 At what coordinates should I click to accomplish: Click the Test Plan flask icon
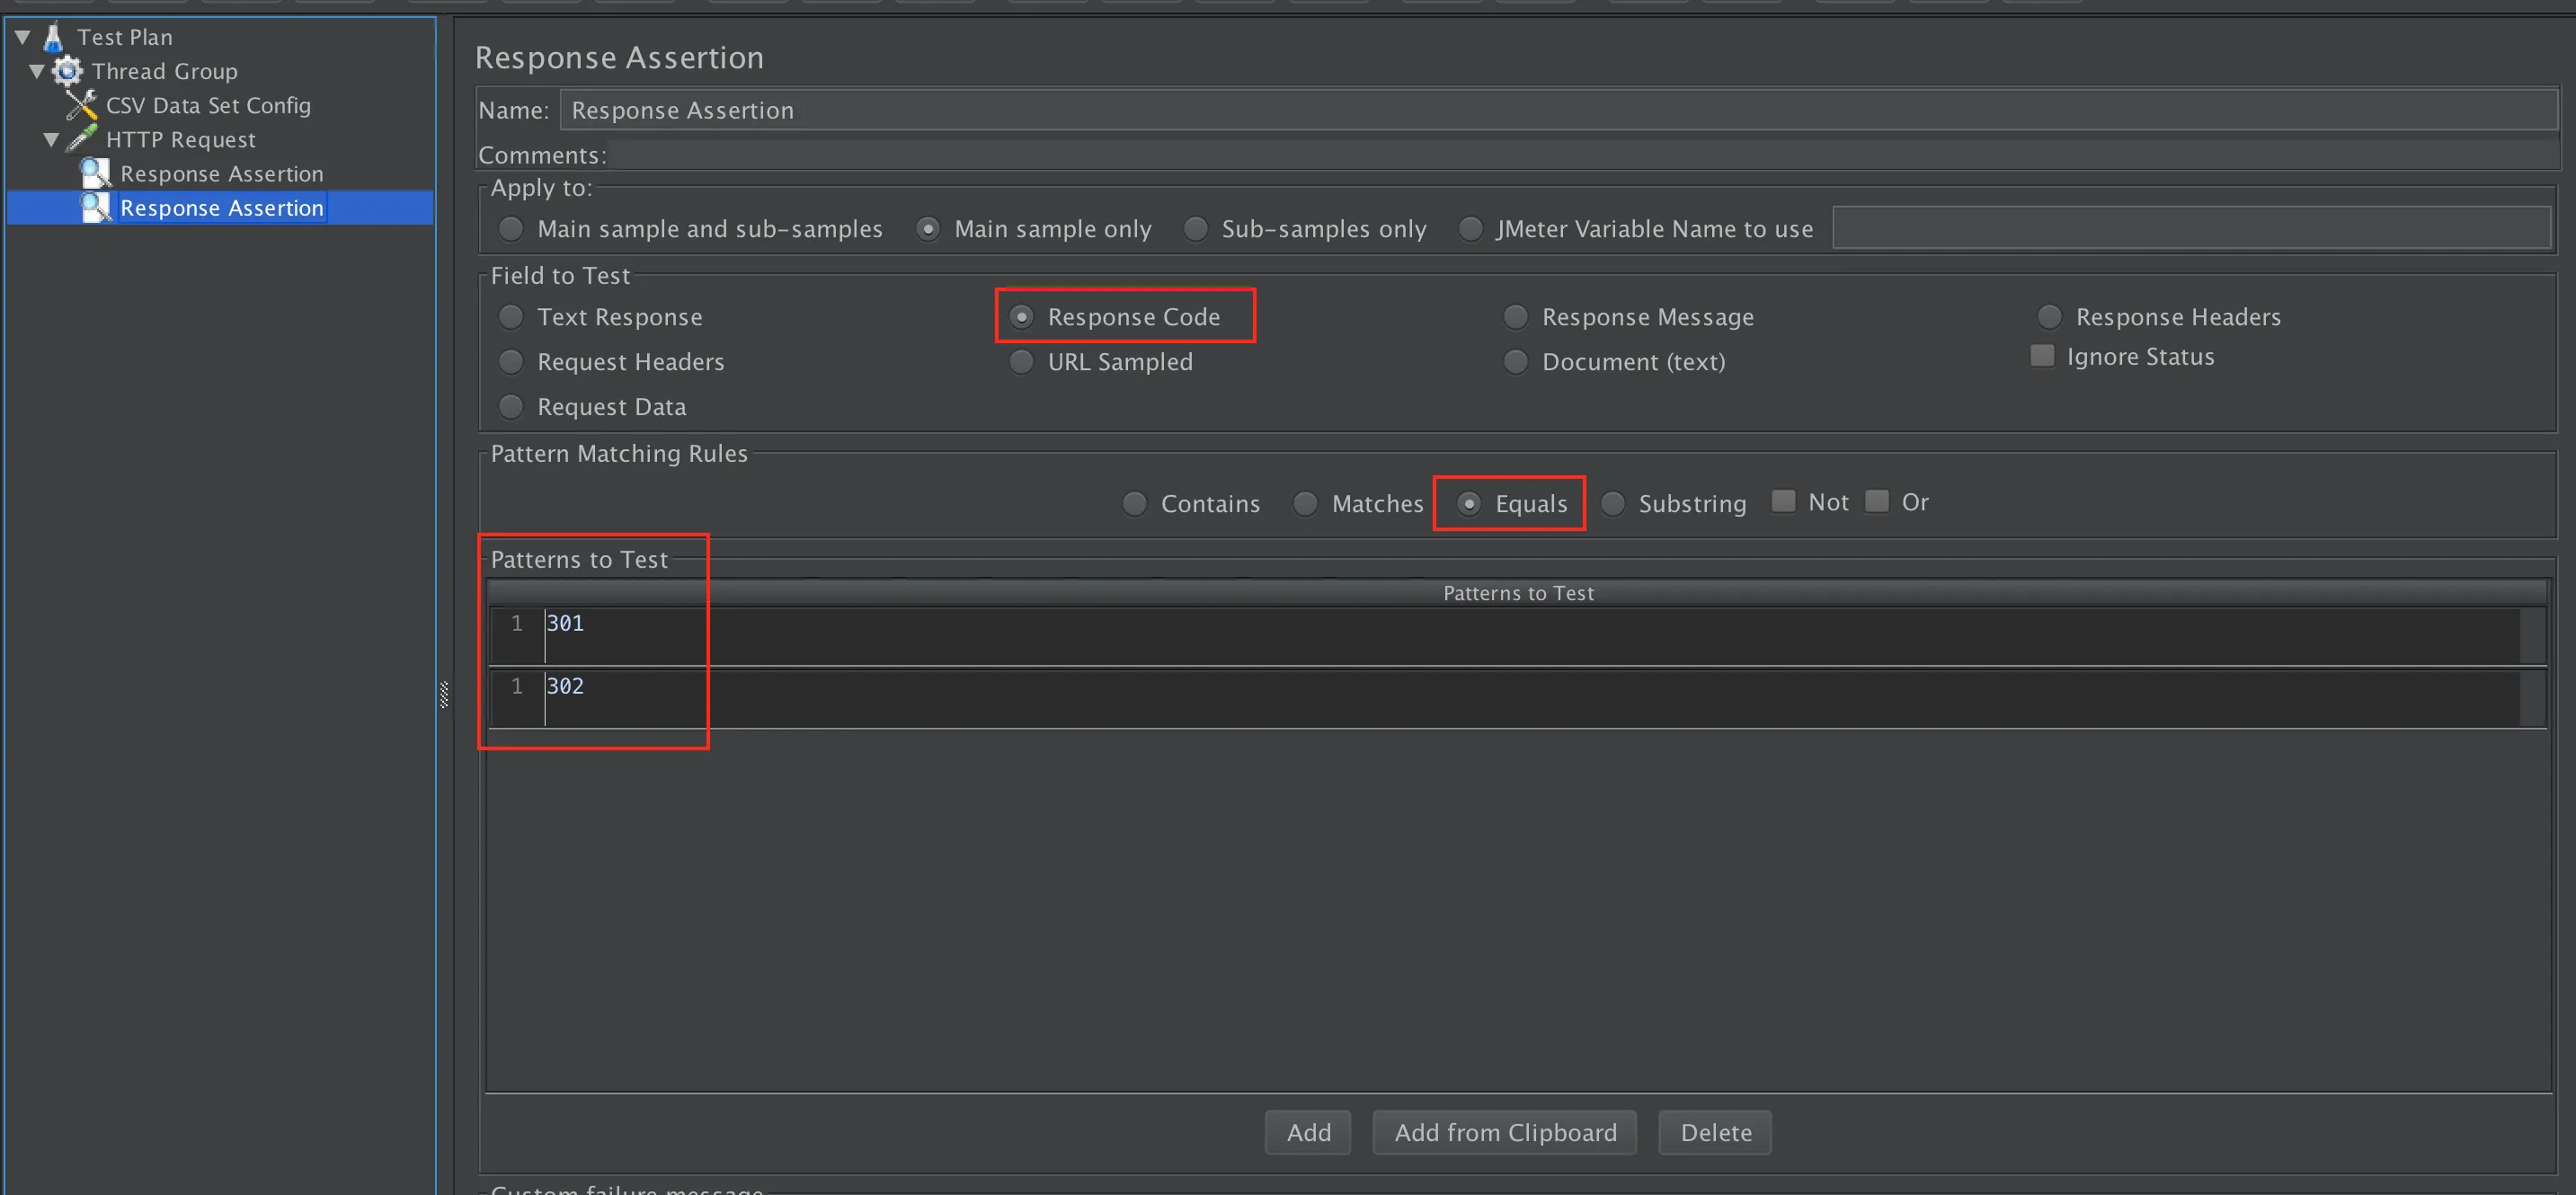click(x=54, y=37)
